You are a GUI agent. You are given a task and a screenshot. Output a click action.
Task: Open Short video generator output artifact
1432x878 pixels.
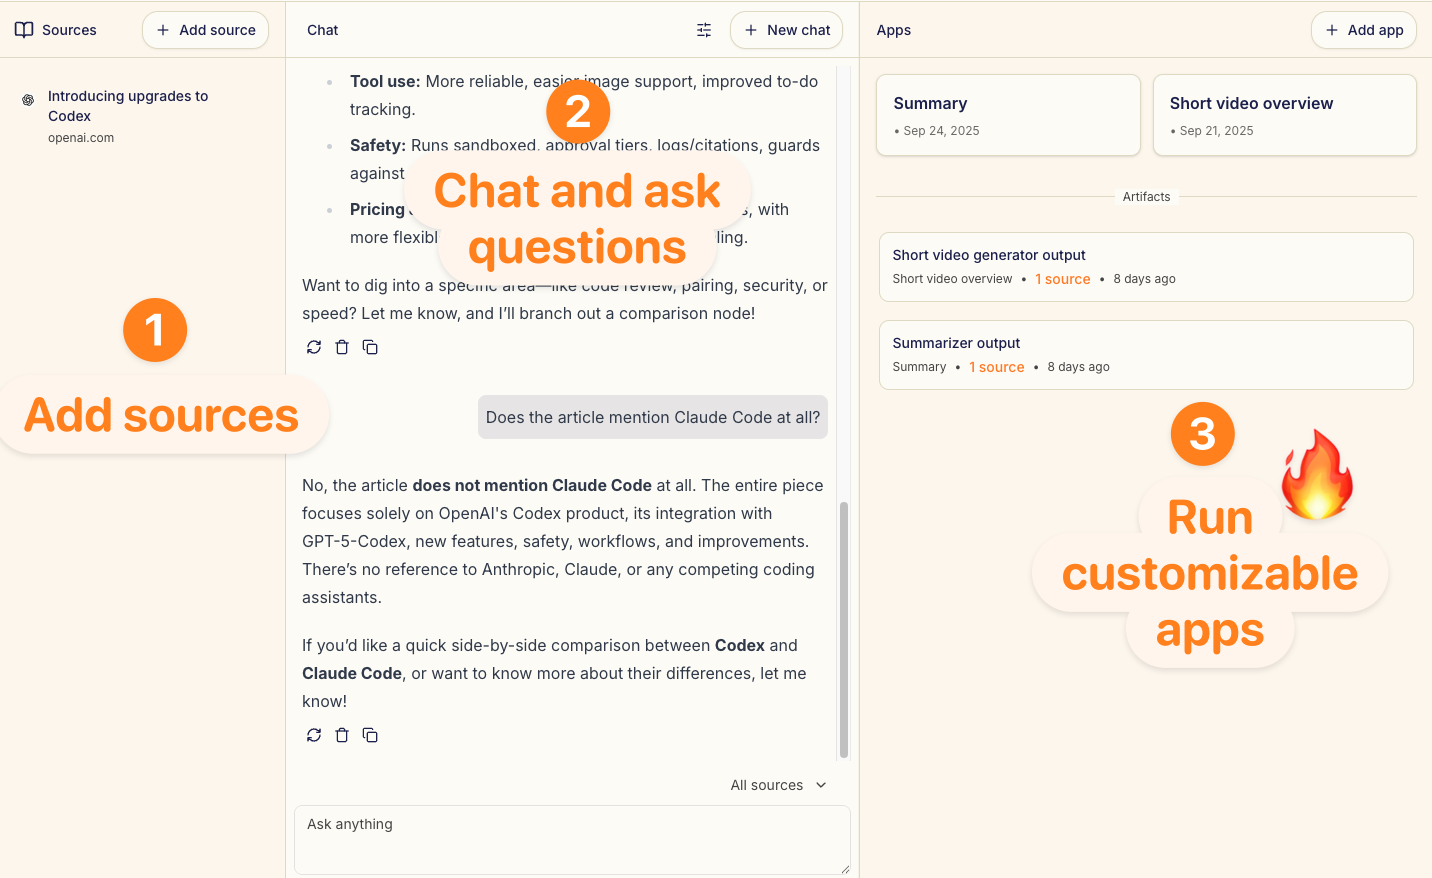pos(1145,266)
